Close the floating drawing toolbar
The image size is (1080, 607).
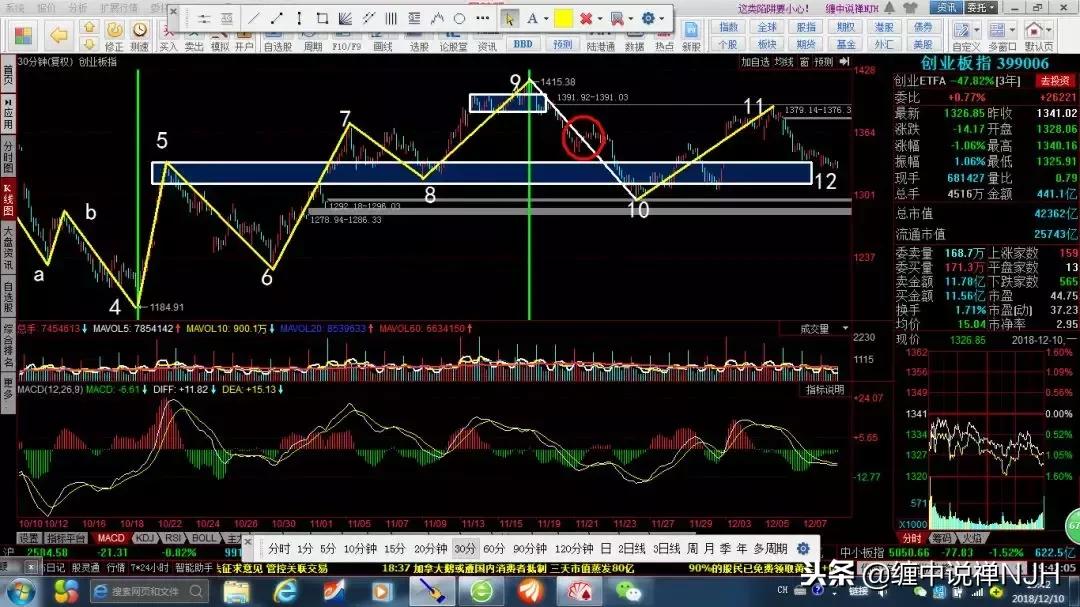click(174, 12)
